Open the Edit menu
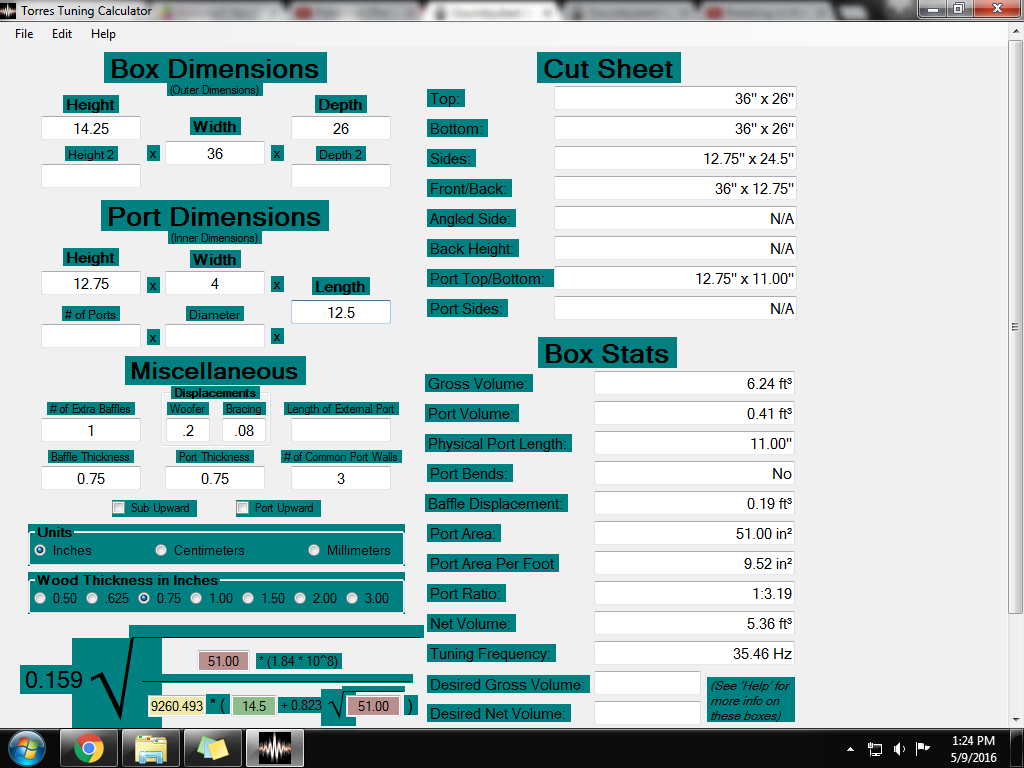The image size is (1024, 768). point(62,34)
